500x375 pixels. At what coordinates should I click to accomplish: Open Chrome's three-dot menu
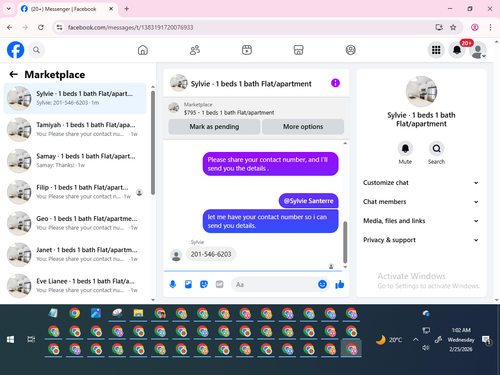pos(490,27)
